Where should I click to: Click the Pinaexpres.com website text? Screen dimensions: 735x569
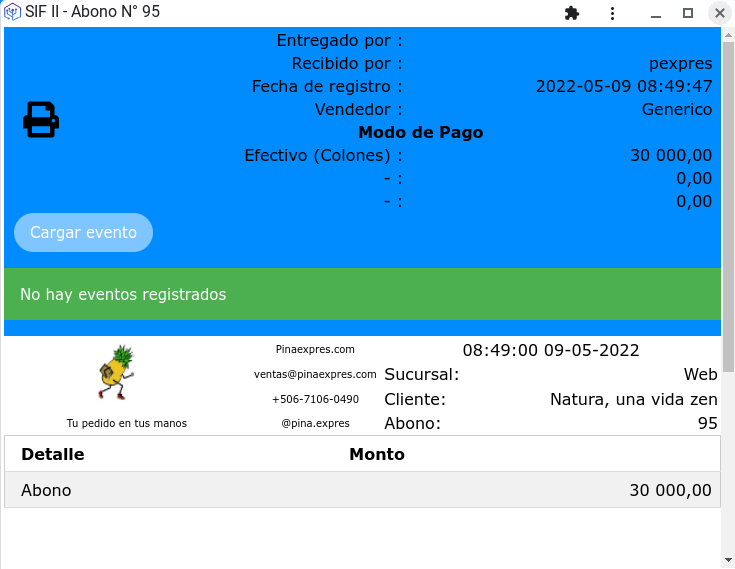pos(315,349)
